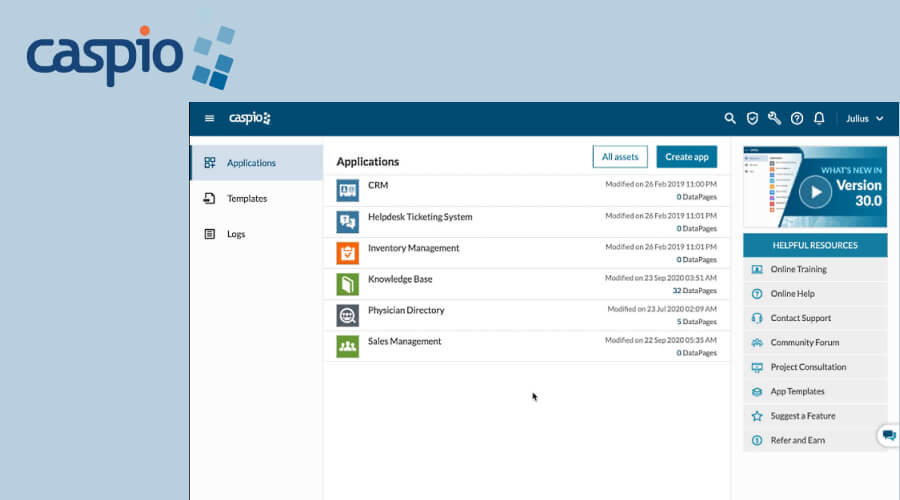
Task: Open Physician Directory application name
Action: click(x=406, y=310)
